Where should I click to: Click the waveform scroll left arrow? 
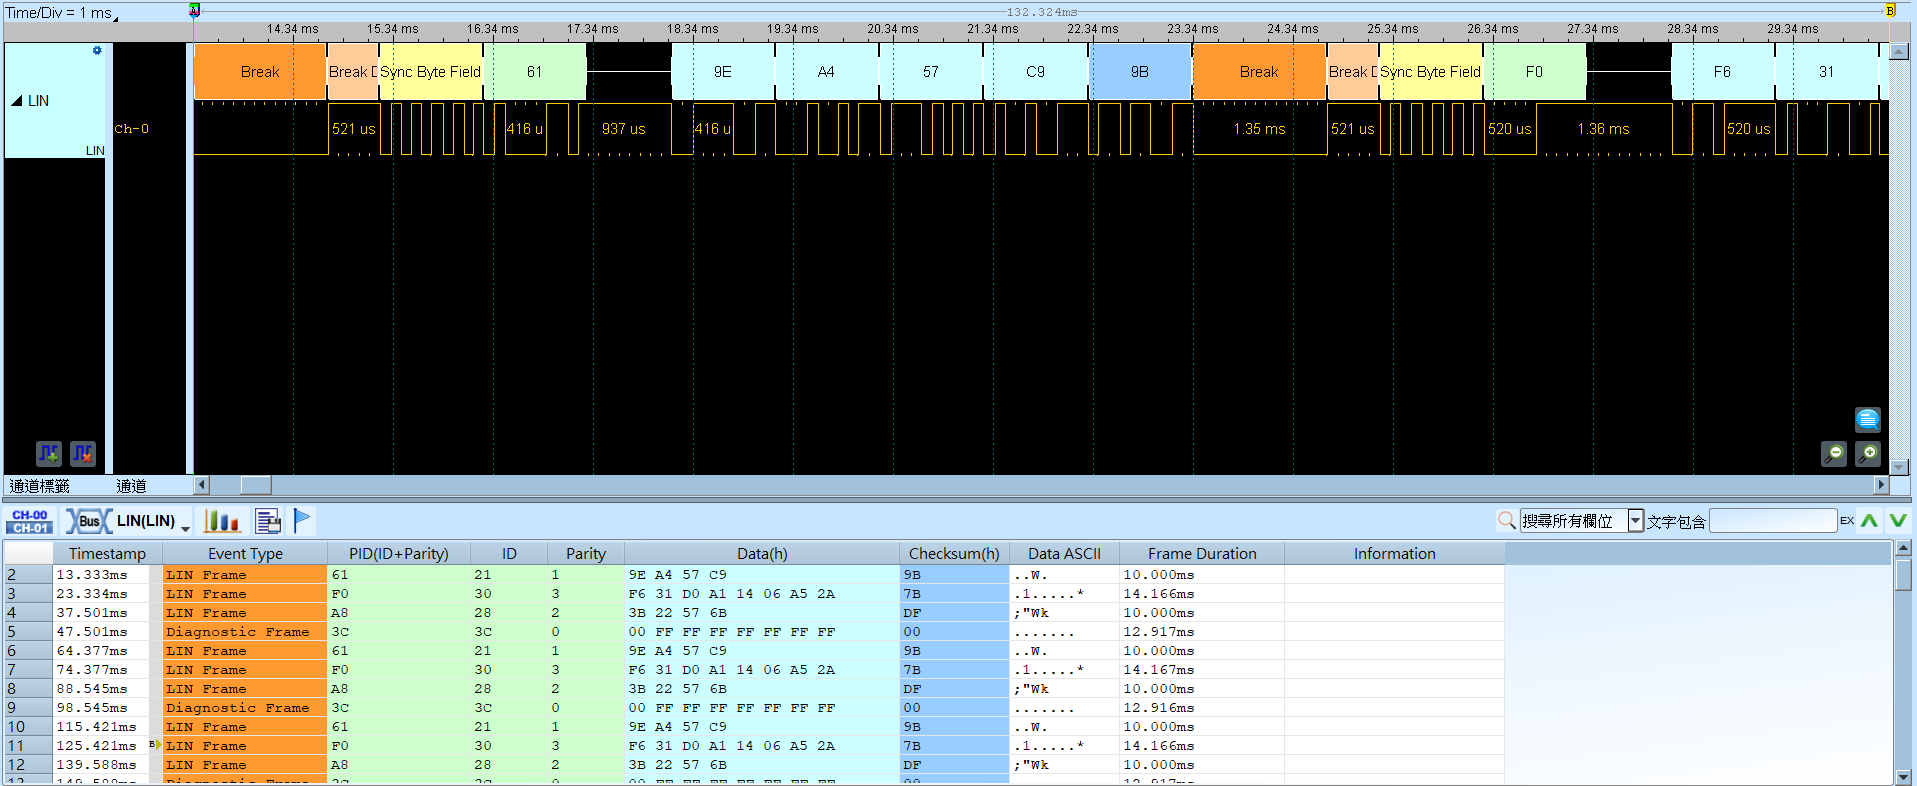coord(201,485)
